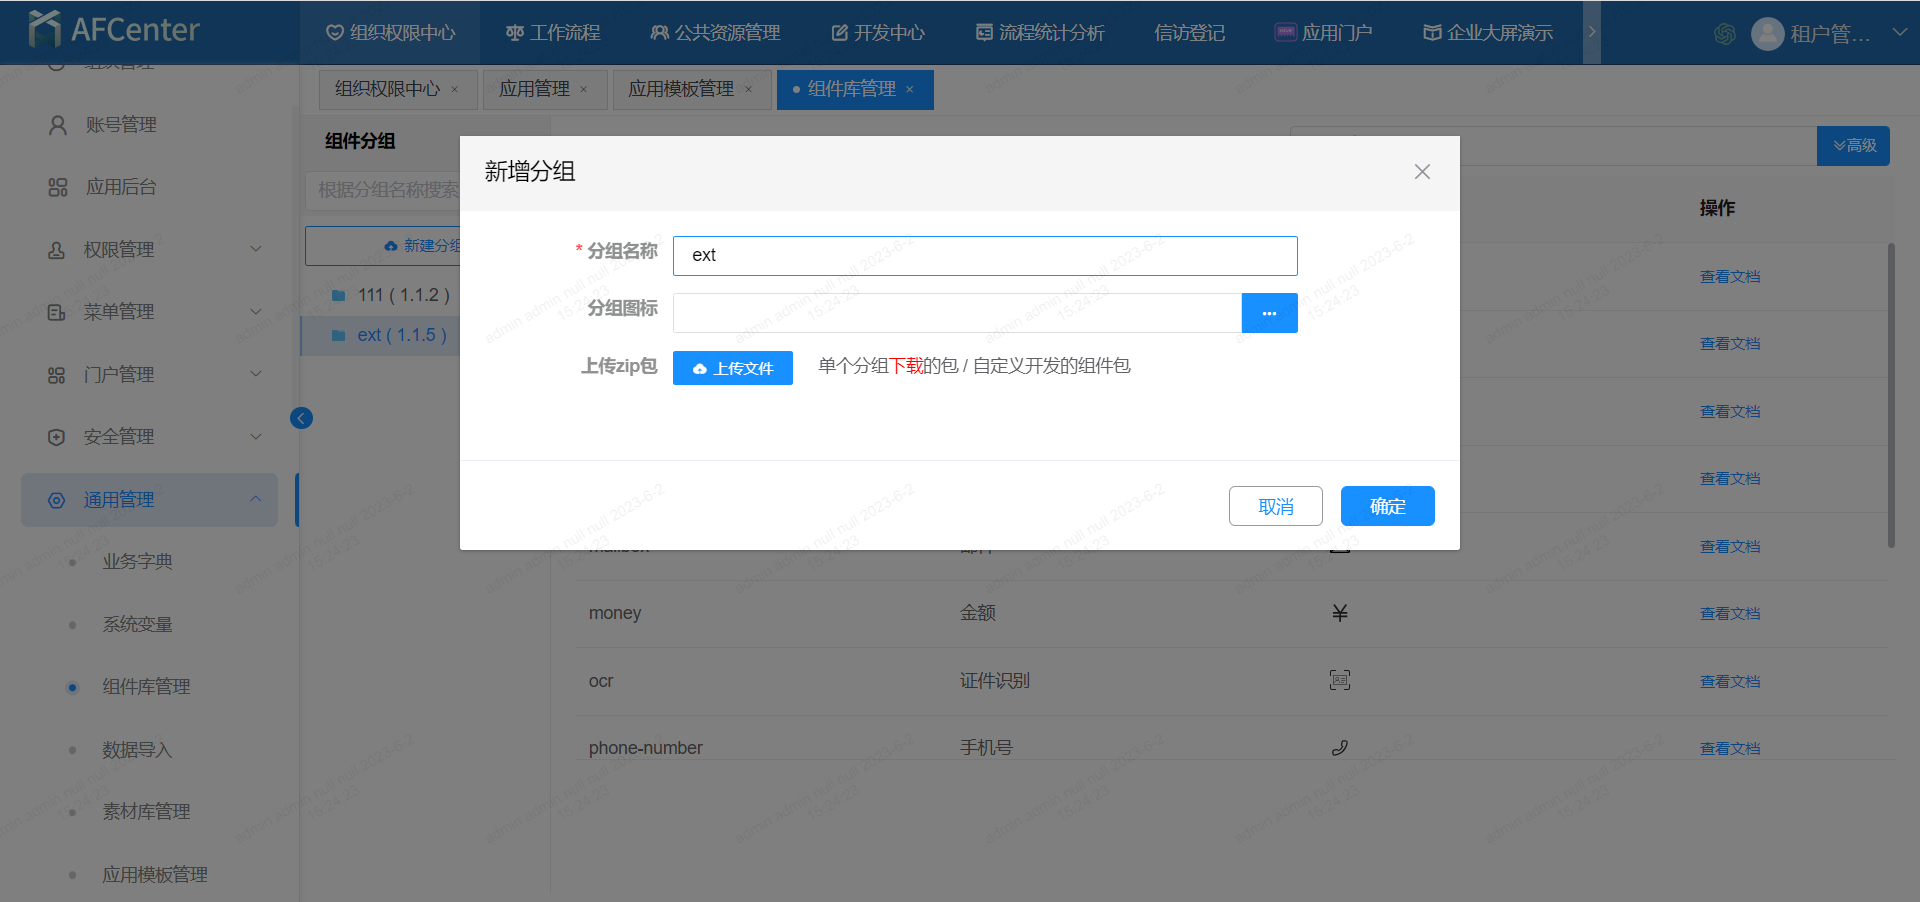Click inside the 分组名称 input field
The image size is (1920, 902).
(985, 255)
